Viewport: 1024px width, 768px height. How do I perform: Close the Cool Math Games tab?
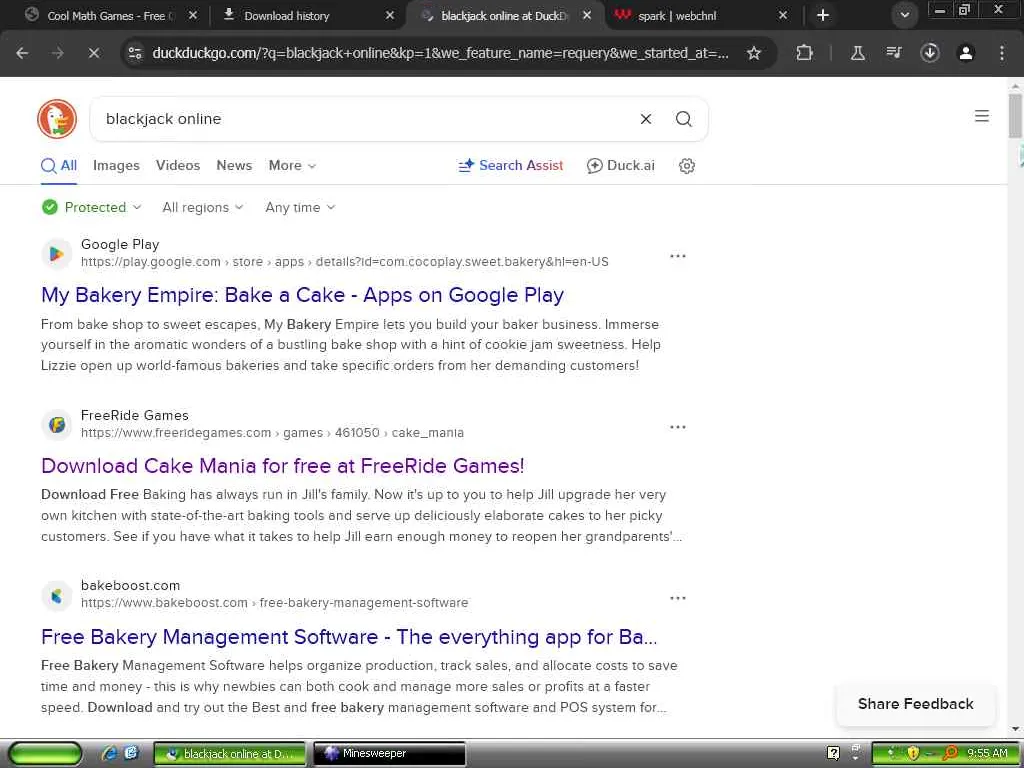coord(193,15)
